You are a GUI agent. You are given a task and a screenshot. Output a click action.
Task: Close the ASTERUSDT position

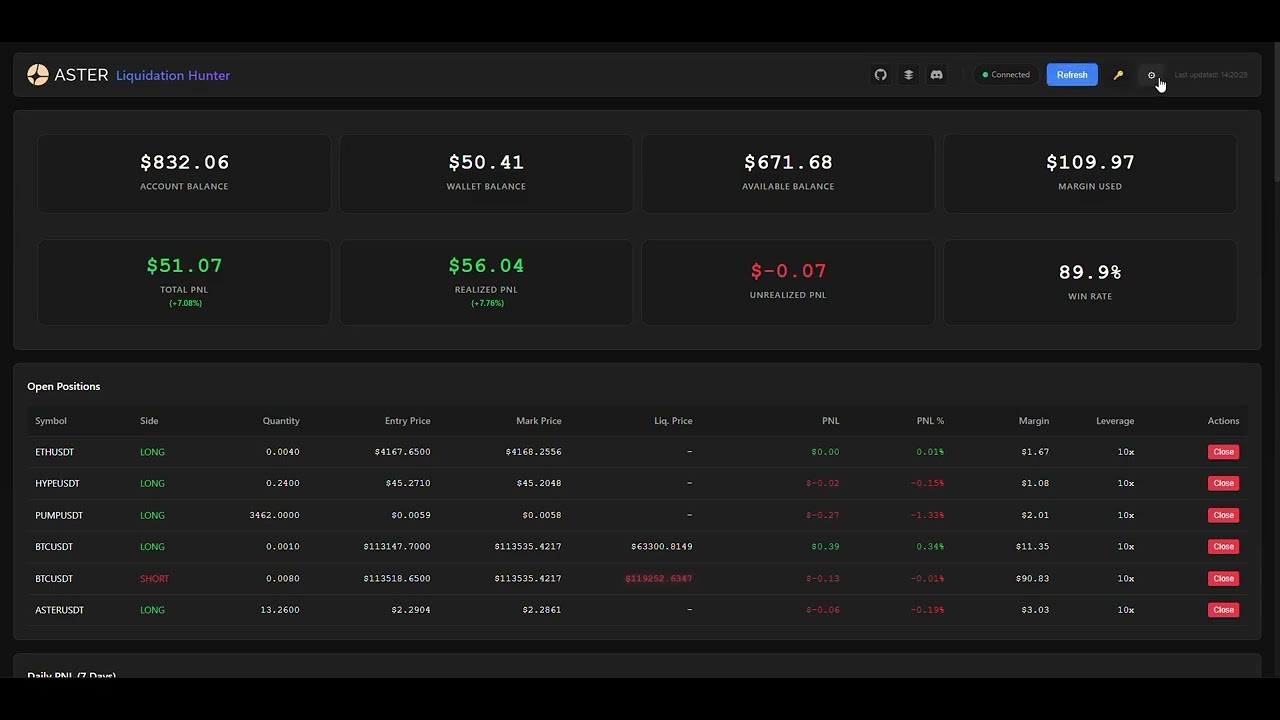click(x=1223, y=610)
